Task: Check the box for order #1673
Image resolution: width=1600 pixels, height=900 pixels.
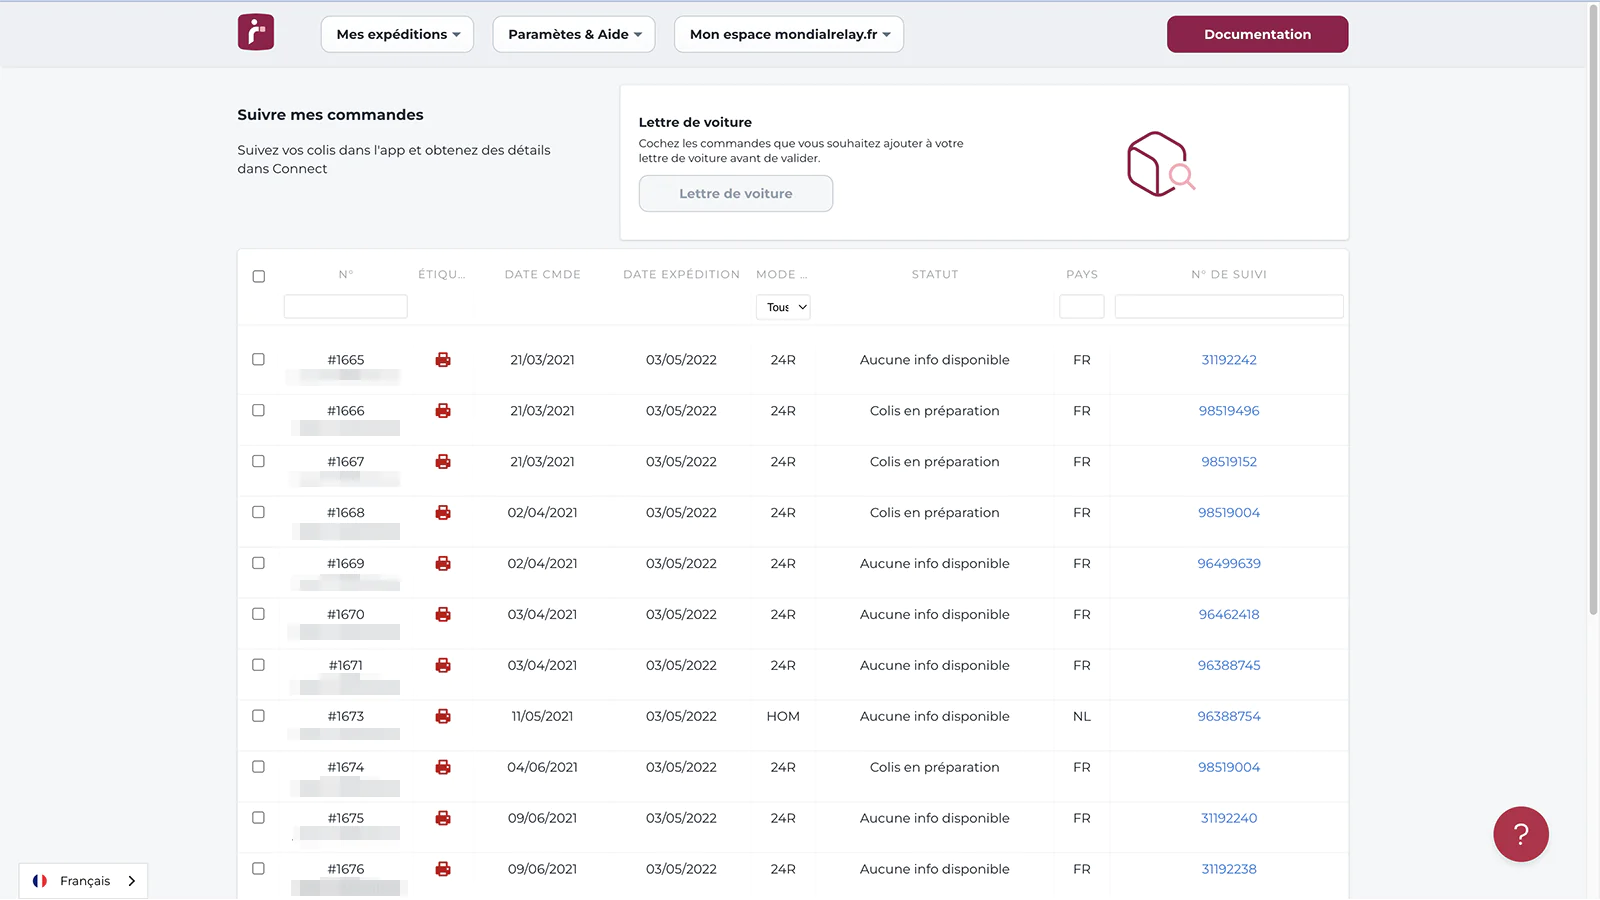Action: [258, 716]
